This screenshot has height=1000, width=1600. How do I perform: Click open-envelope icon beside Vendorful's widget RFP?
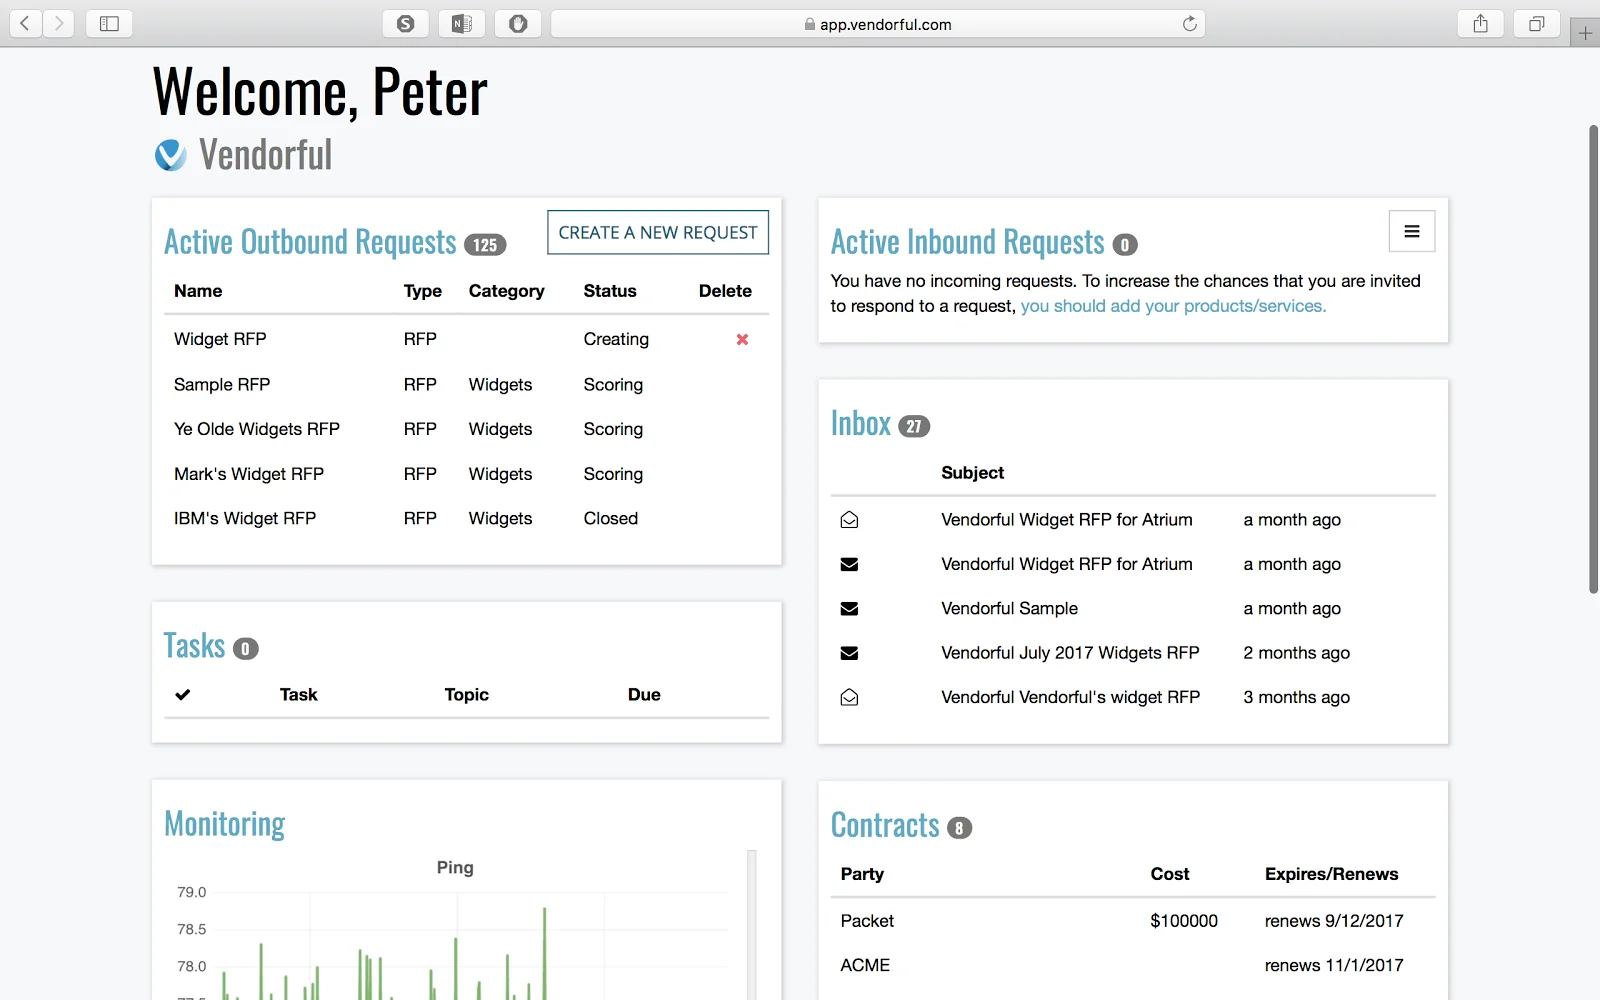pyautogui.click(x=849, y=697)
